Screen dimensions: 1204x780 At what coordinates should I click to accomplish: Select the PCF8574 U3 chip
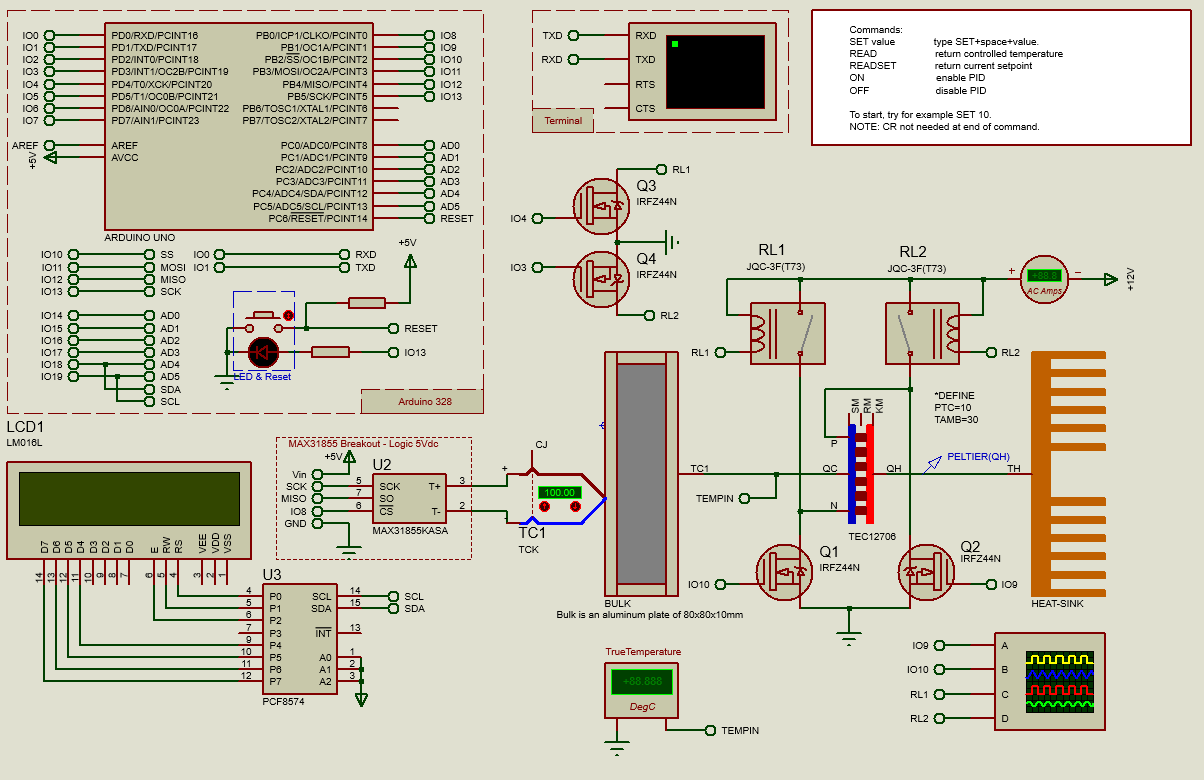(300, 639)
